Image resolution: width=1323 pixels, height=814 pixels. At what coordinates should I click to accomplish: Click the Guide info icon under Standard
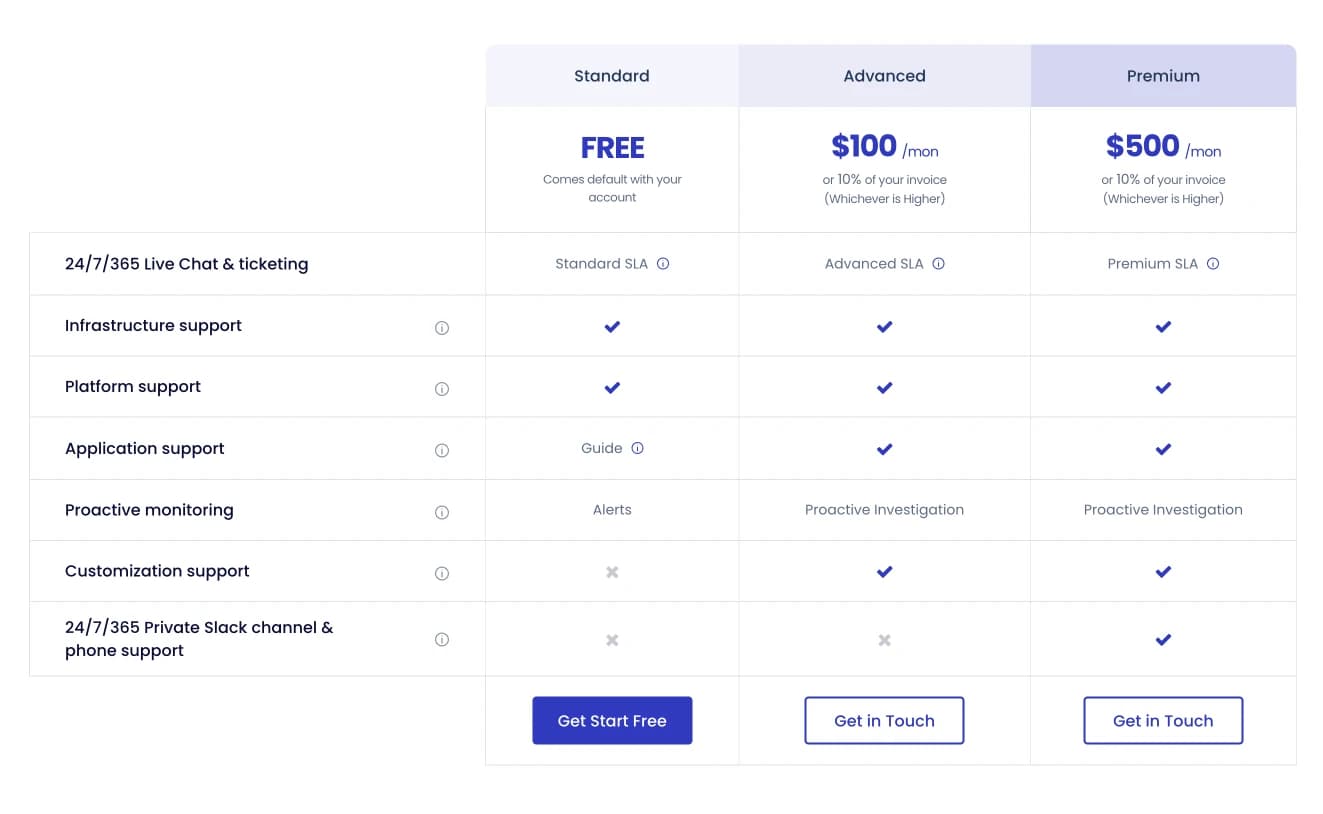[x=637, y=449]
